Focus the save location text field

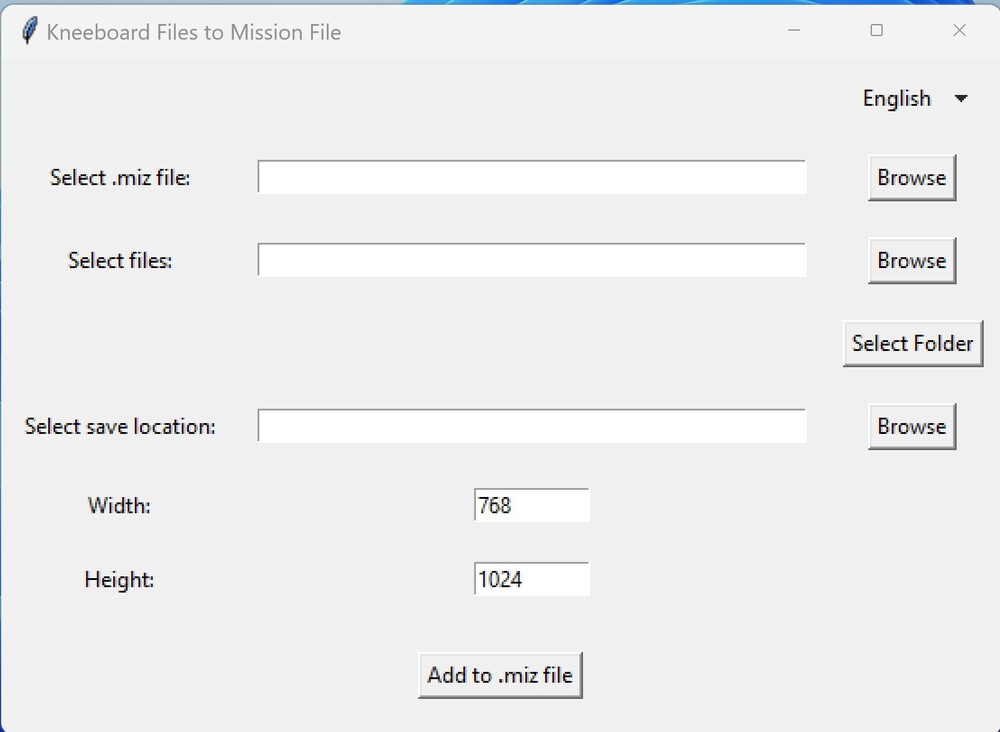(531, 426)
